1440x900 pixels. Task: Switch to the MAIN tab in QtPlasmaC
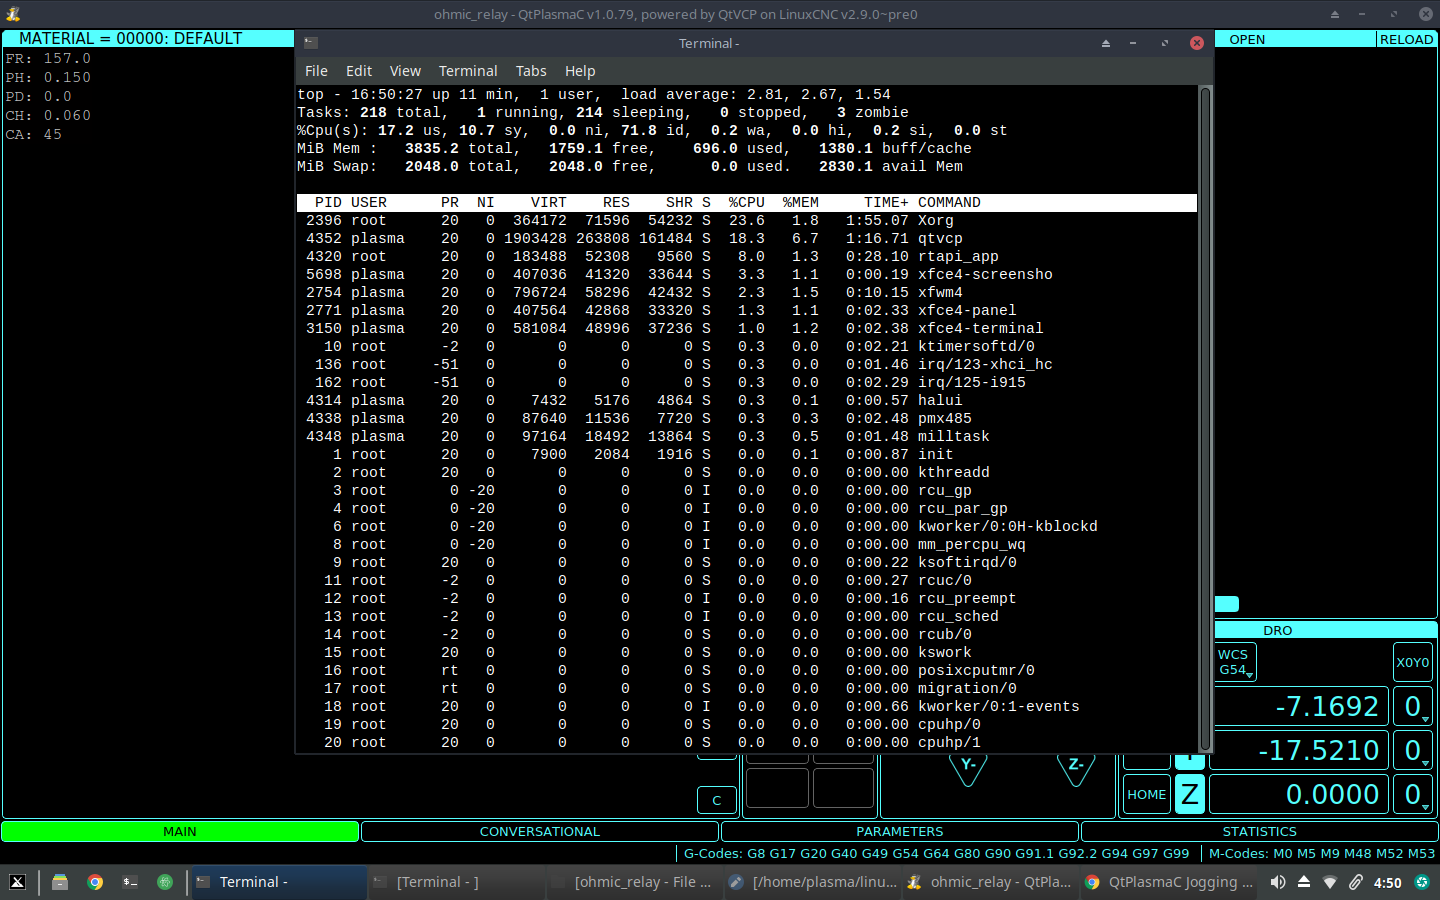click(x=180, y=831)
